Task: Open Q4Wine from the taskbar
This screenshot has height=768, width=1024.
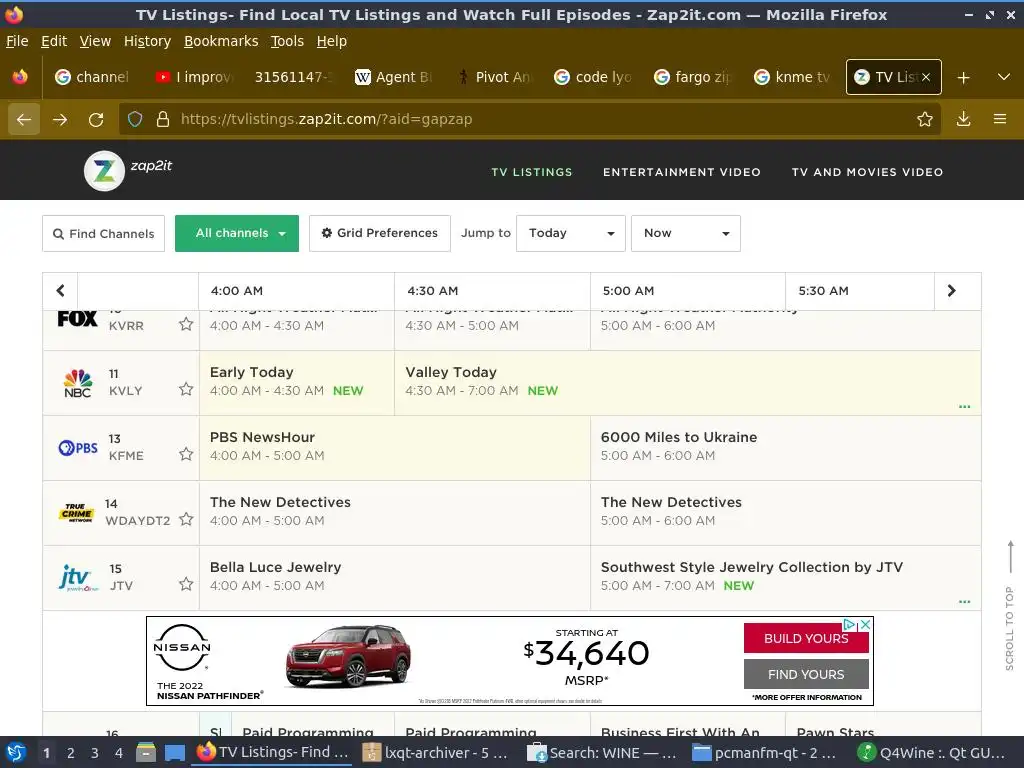Action: (932, 753)
